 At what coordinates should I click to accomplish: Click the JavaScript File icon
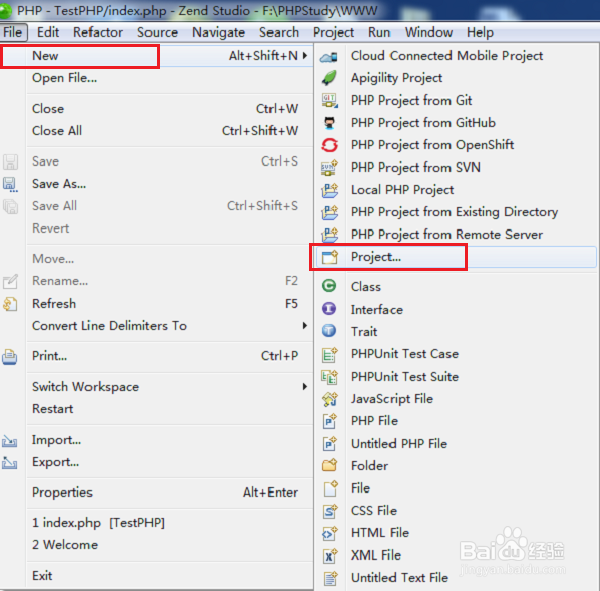[x=329, y=399]
